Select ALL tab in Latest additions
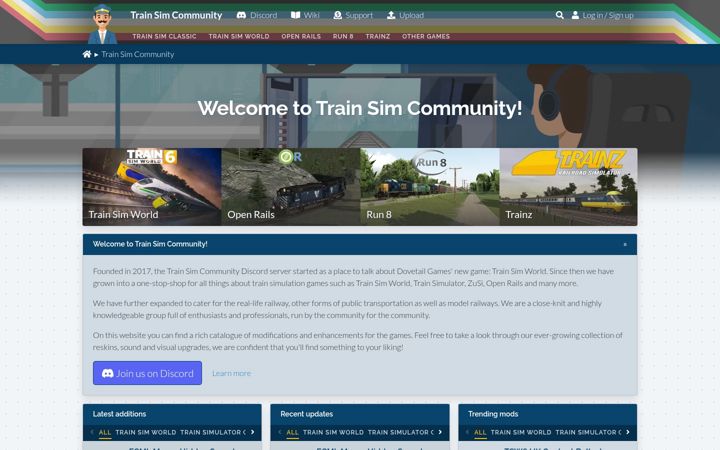Viewport: 720px width, 450px height. coord(105,432)
